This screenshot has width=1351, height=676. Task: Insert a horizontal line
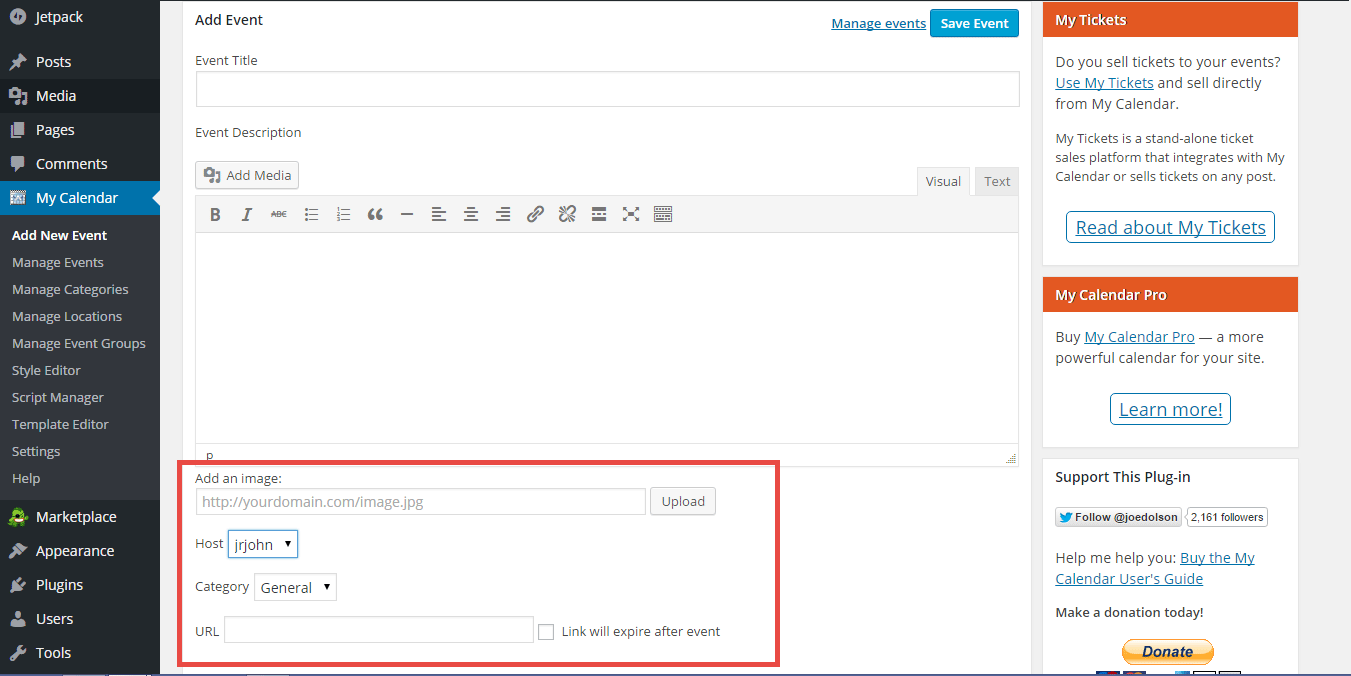point(407,214)
